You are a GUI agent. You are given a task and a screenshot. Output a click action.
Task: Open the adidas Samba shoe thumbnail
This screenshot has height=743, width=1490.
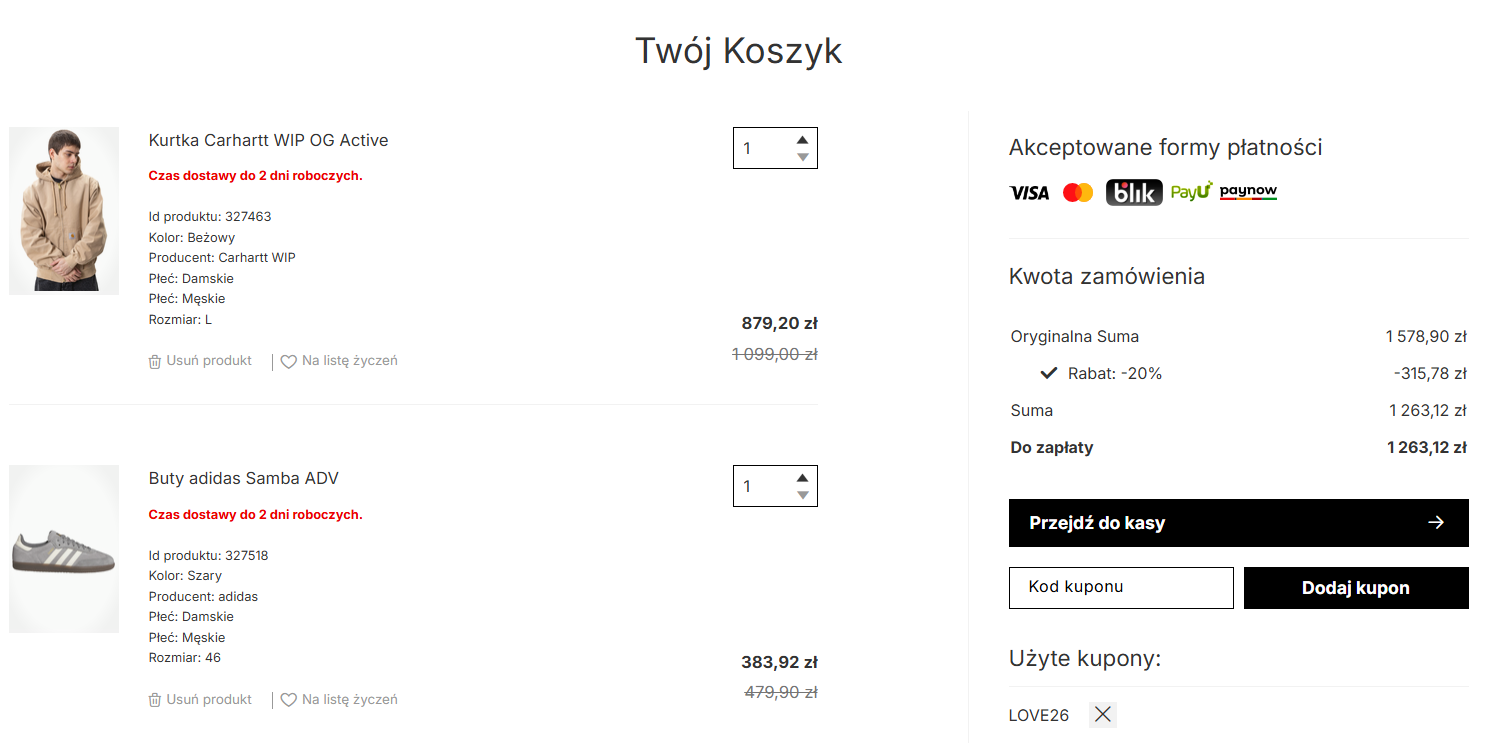tap(64, 549)
